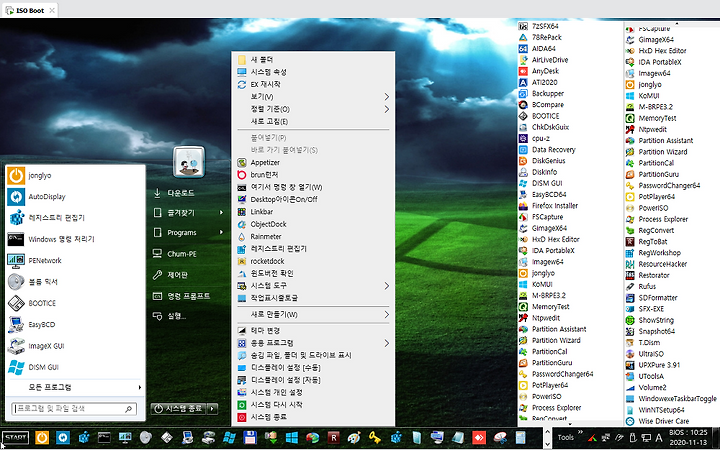720x450 pixels.
Task: Open PENetwork in the Start menu
Action: tap(75, 260)
